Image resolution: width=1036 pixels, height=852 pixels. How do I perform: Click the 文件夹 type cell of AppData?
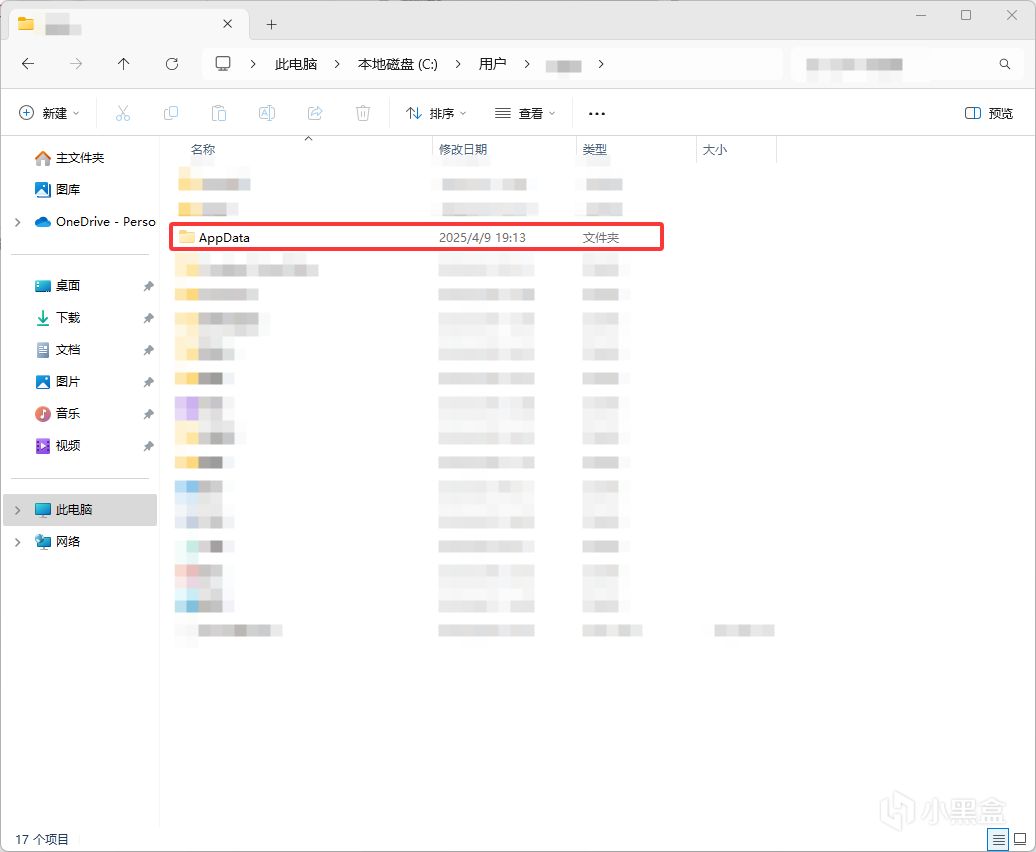click(x=601, y=238)
